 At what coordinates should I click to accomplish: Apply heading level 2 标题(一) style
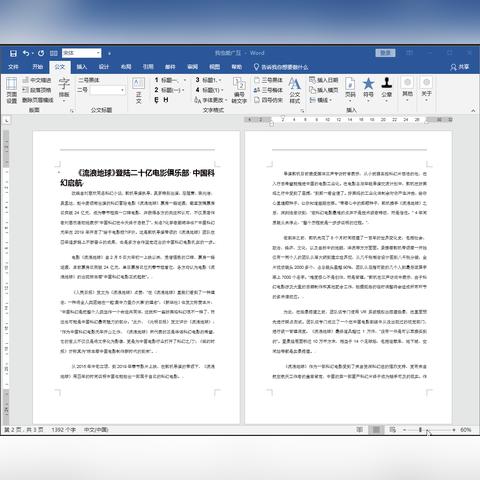[169, 90]
